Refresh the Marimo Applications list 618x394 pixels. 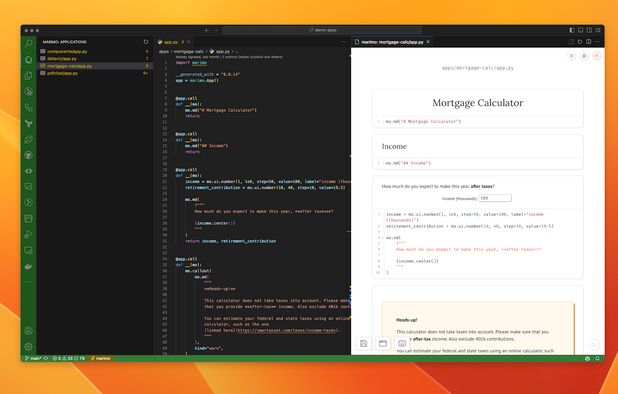coord(146,42)
